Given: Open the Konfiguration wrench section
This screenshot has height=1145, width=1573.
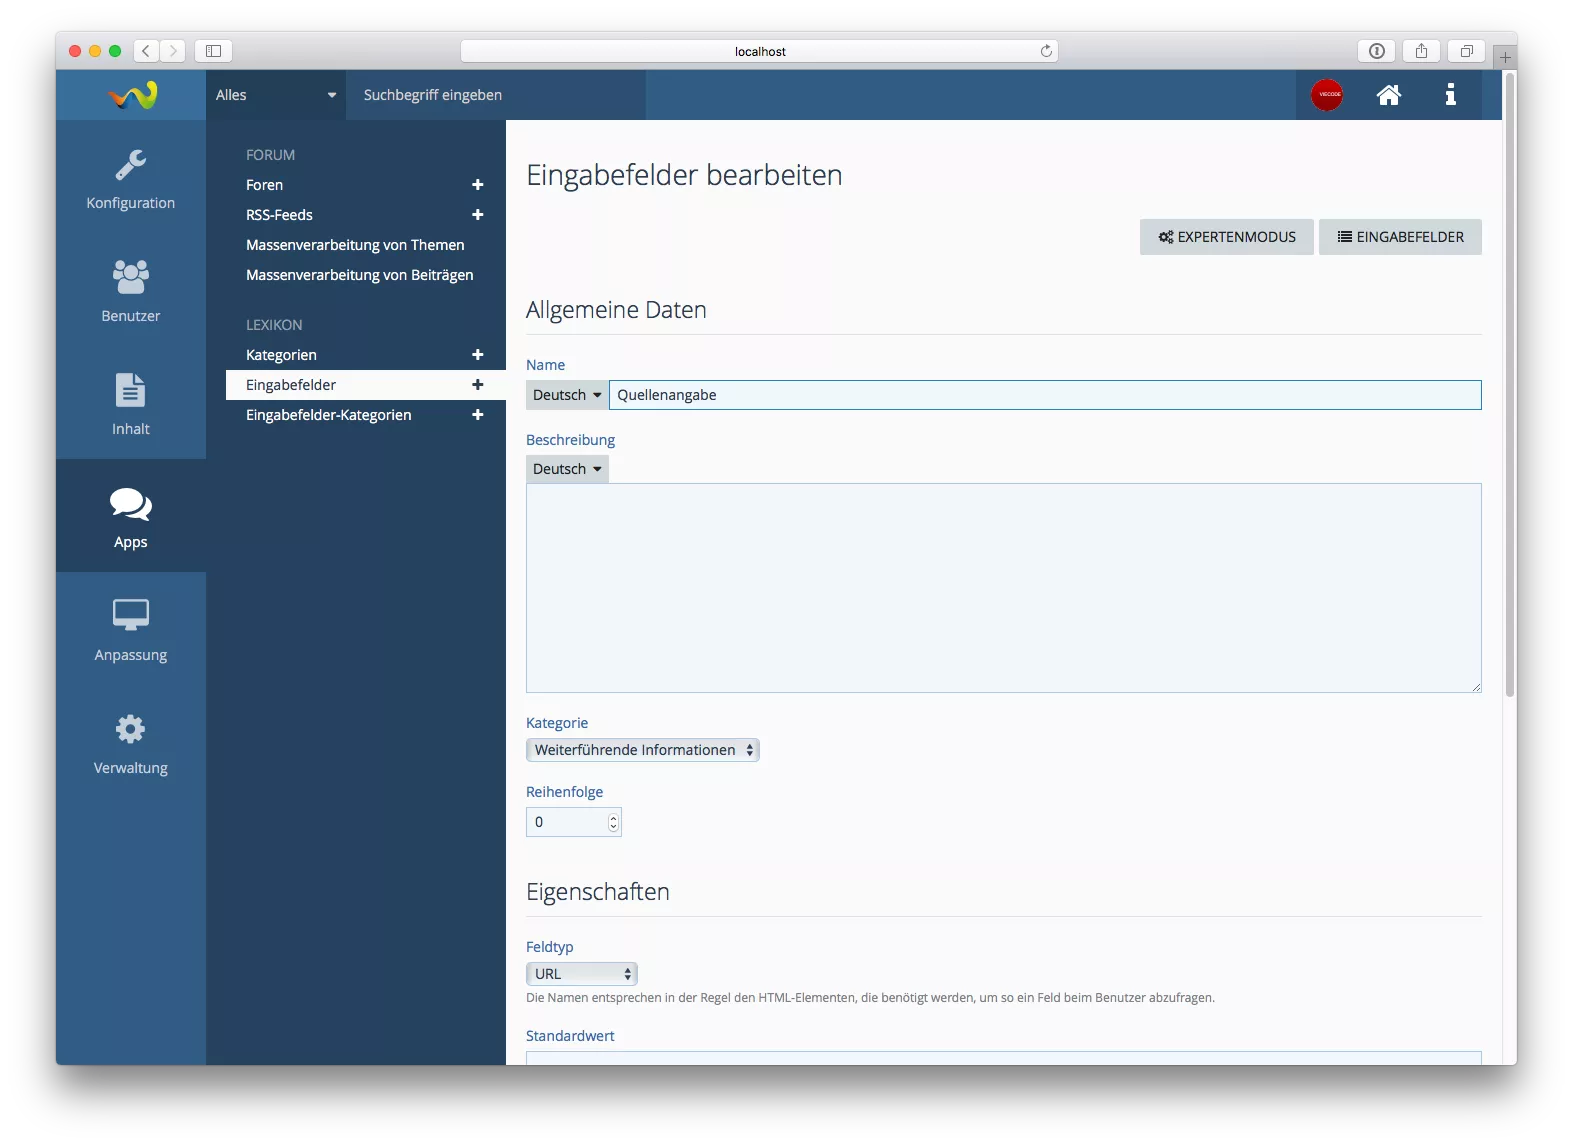Looking at the screenshot, I should point(130,178).
